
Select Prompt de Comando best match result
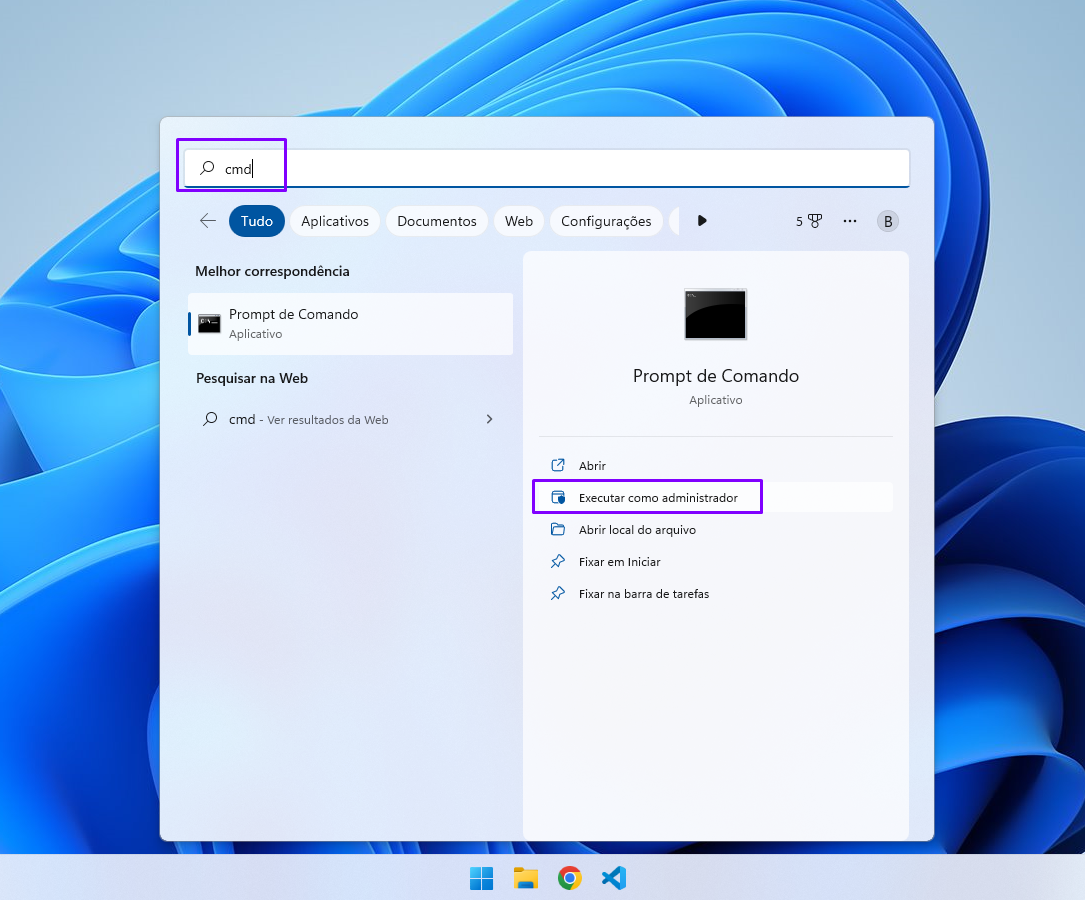350,324
